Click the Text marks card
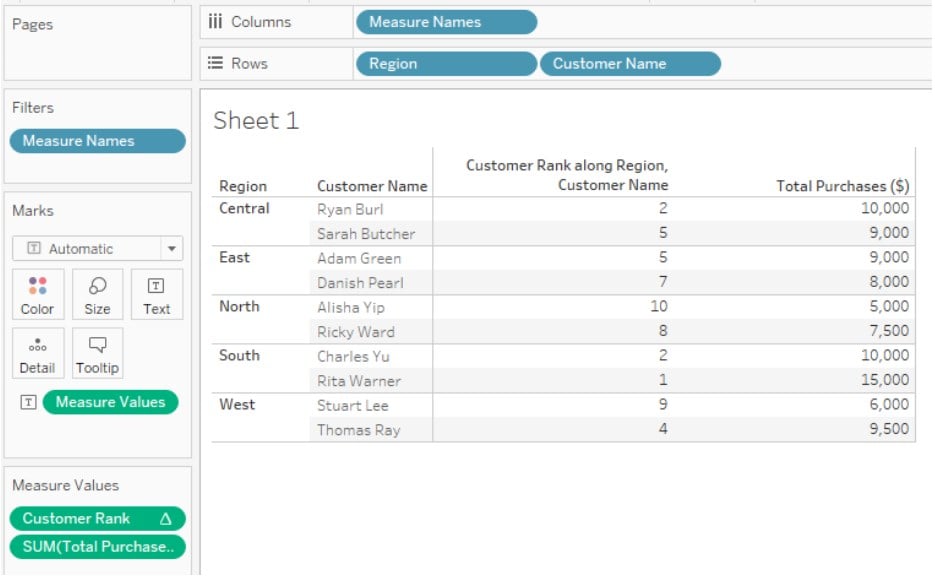The width and height of the screenshot is (935, 580). click(x=156, y=294)
